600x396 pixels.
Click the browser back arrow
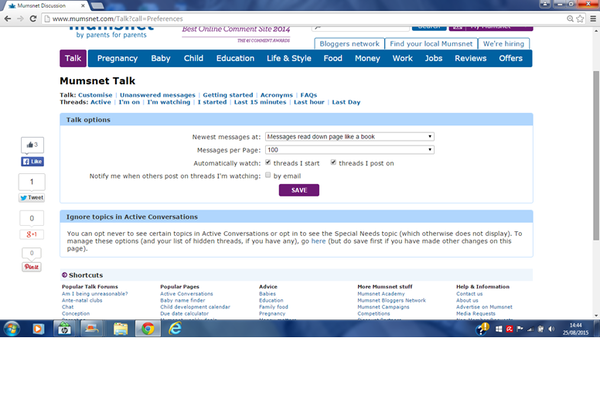(8, 18)
